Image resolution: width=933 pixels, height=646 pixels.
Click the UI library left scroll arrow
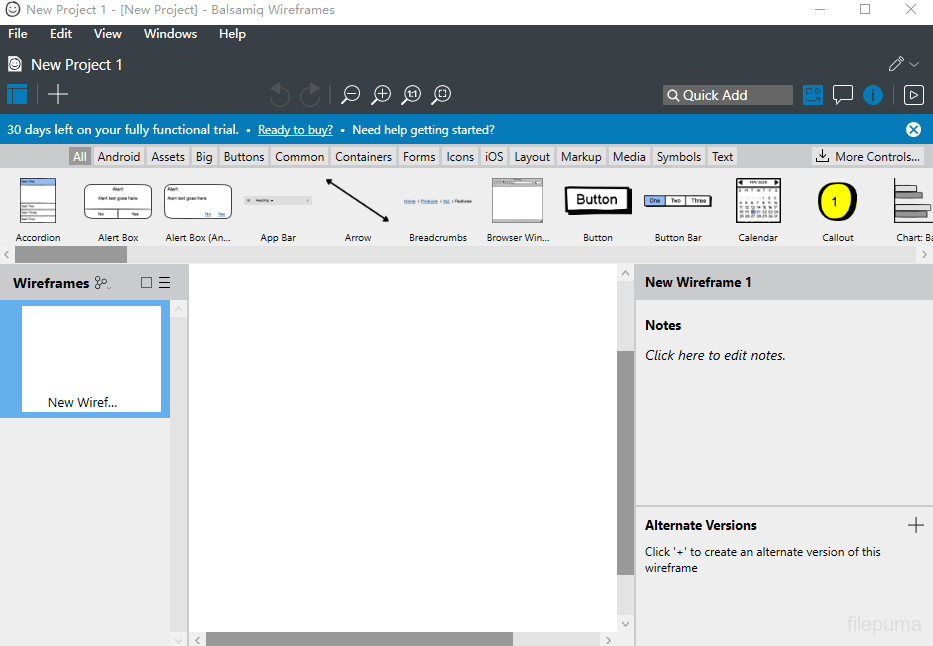pos(7,255)
